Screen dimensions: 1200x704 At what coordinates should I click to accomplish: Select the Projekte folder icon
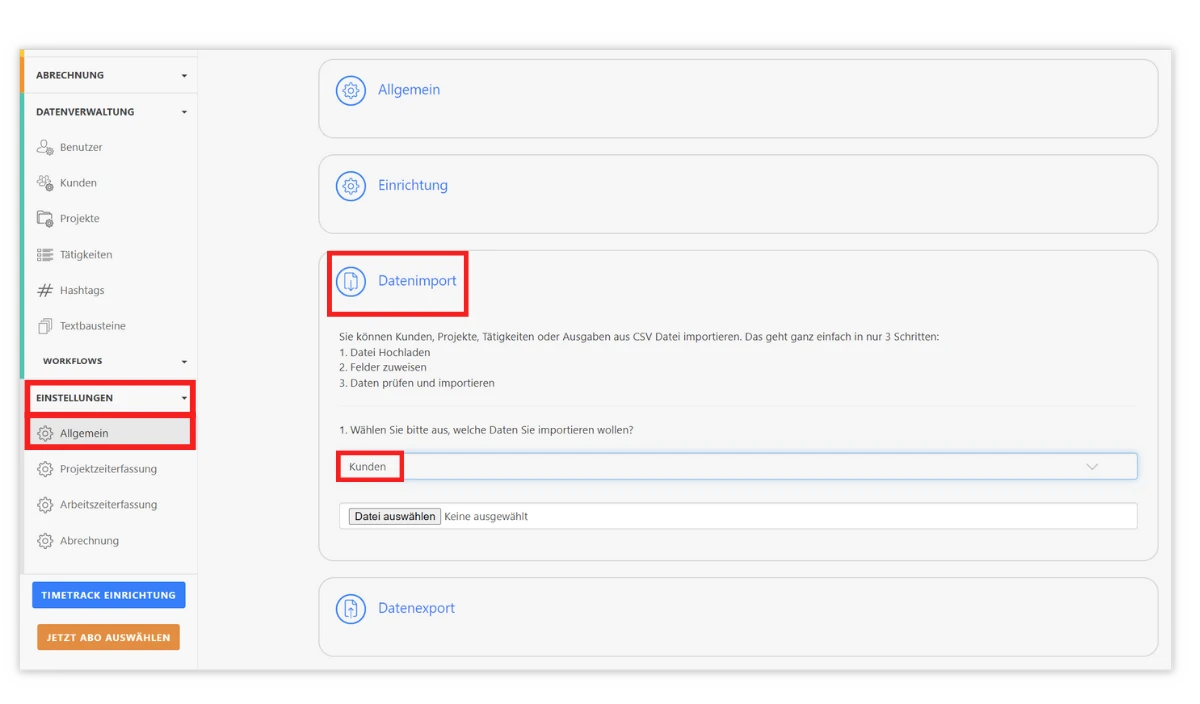[44, 219]
